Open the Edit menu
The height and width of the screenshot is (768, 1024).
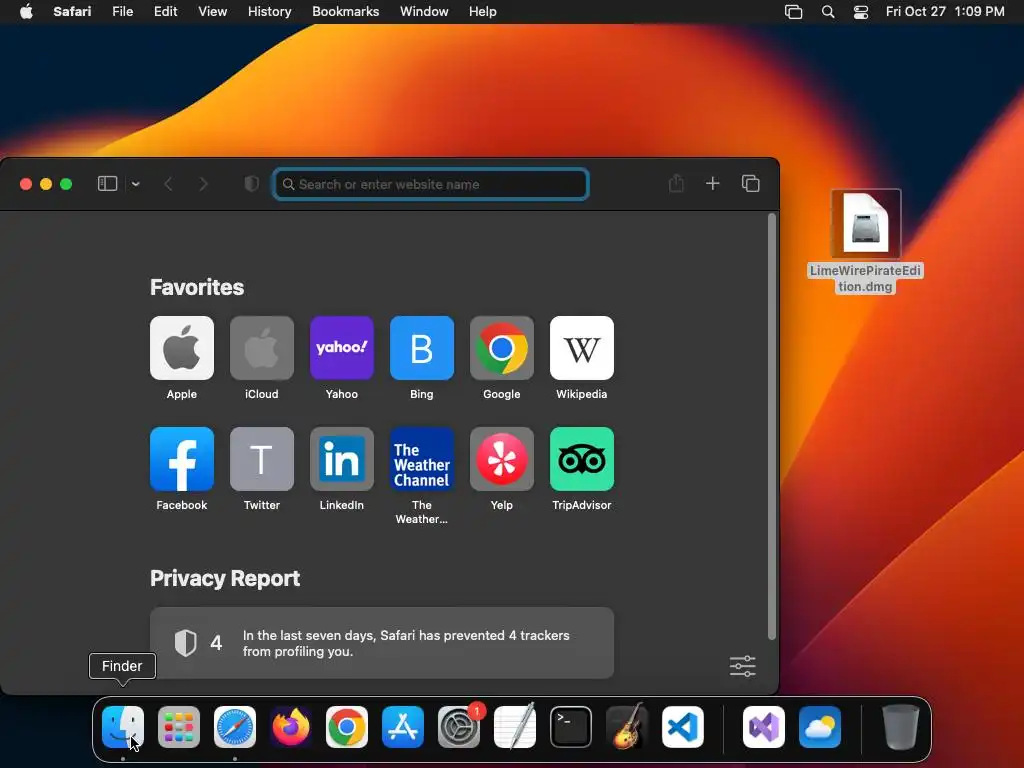tap(165, 12)
